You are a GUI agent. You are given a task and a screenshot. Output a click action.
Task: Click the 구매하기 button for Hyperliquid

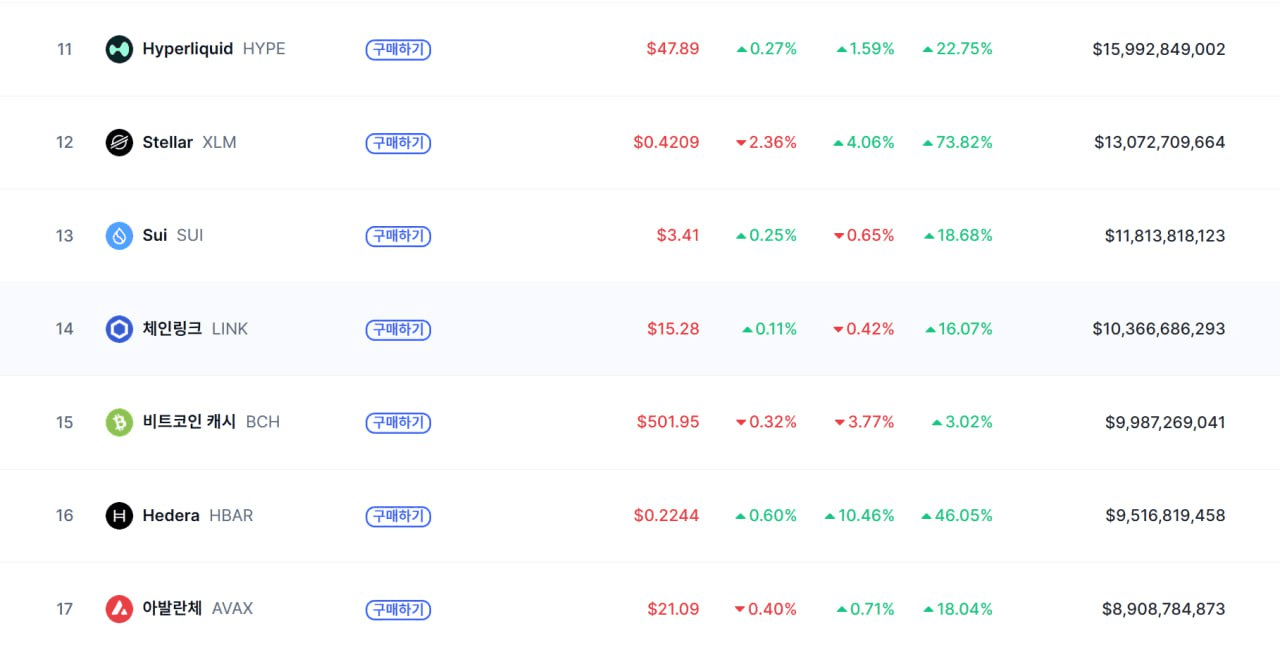[x=398, y=49]
